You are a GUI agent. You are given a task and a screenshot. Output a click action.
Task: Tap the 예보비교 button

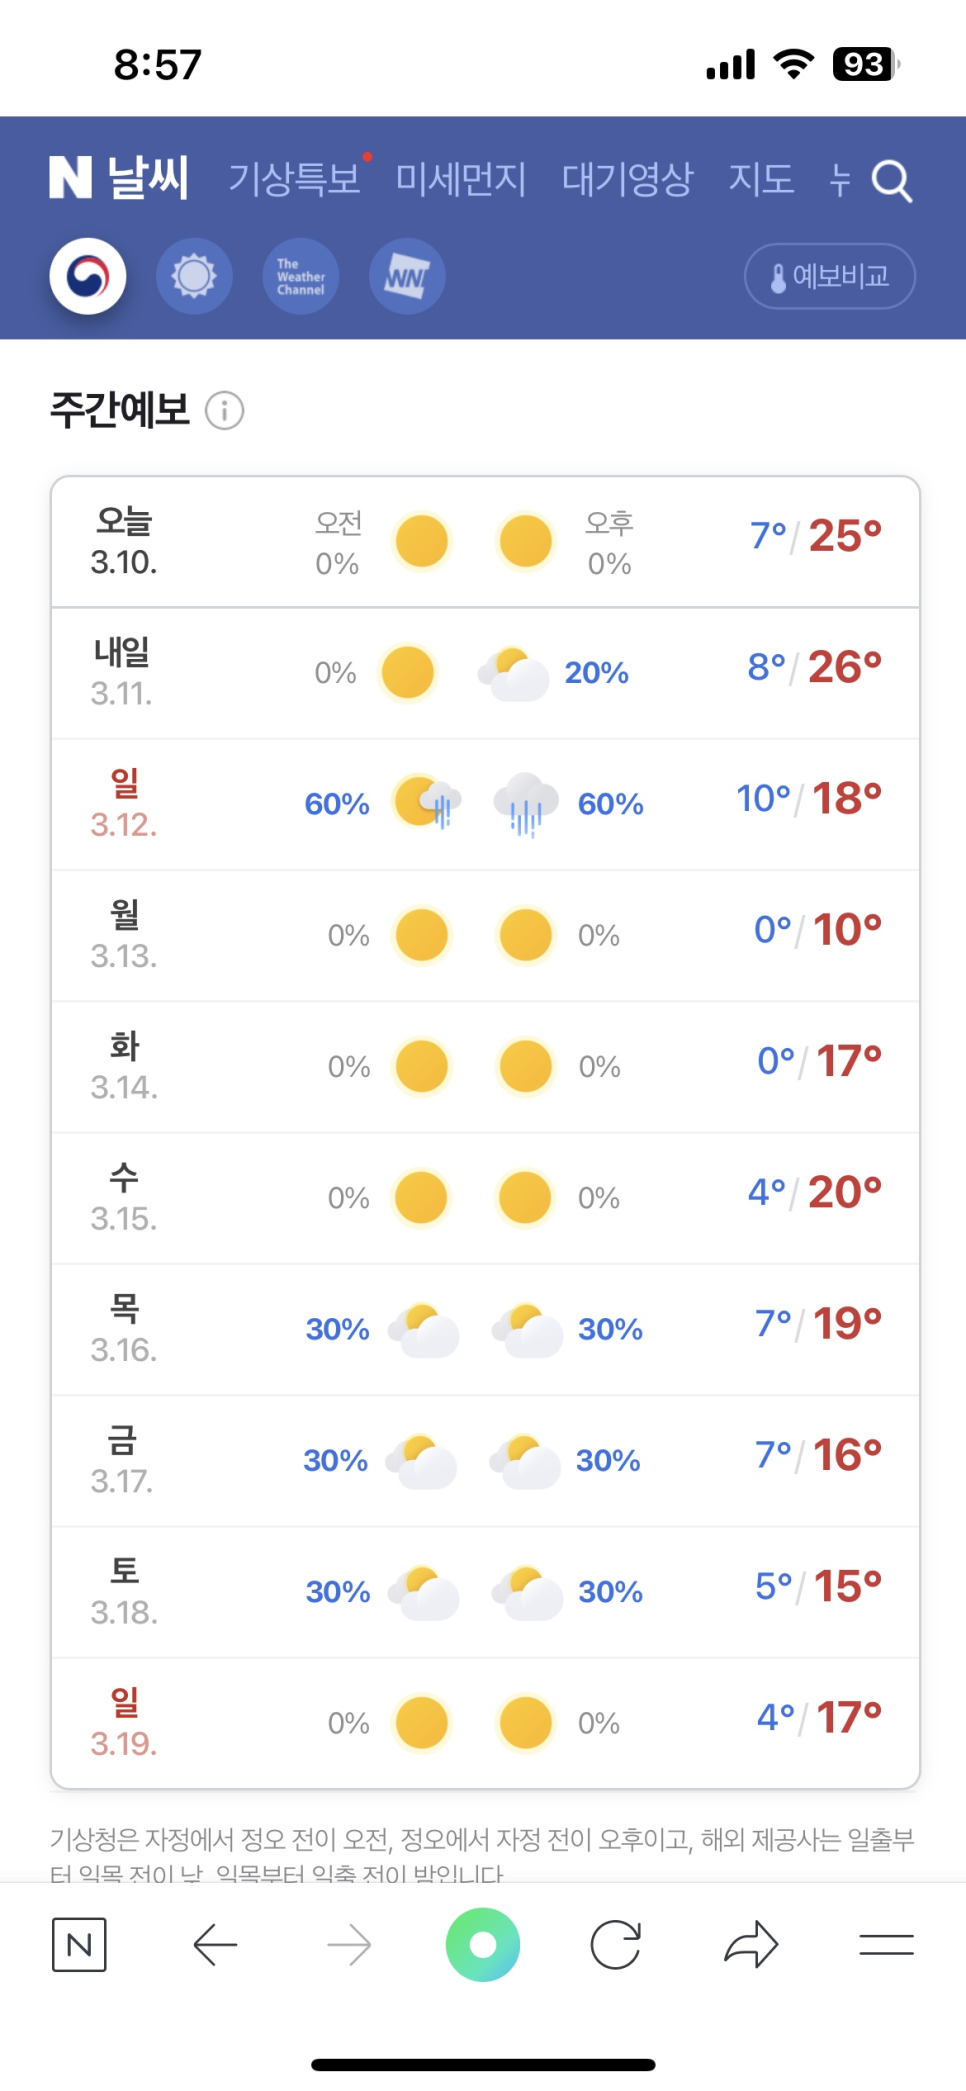pos(830,276)
